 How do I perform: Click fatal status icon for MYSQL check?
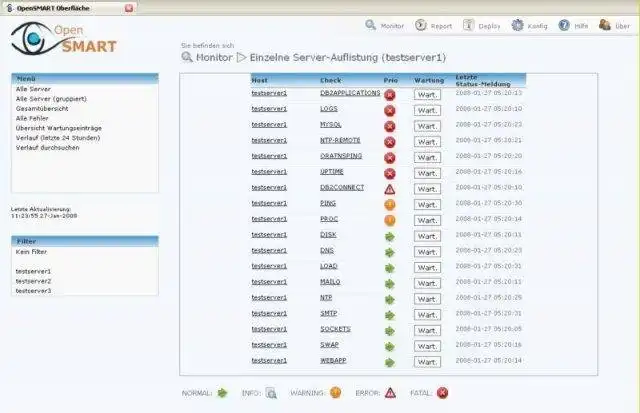click(x=390, y=126)
